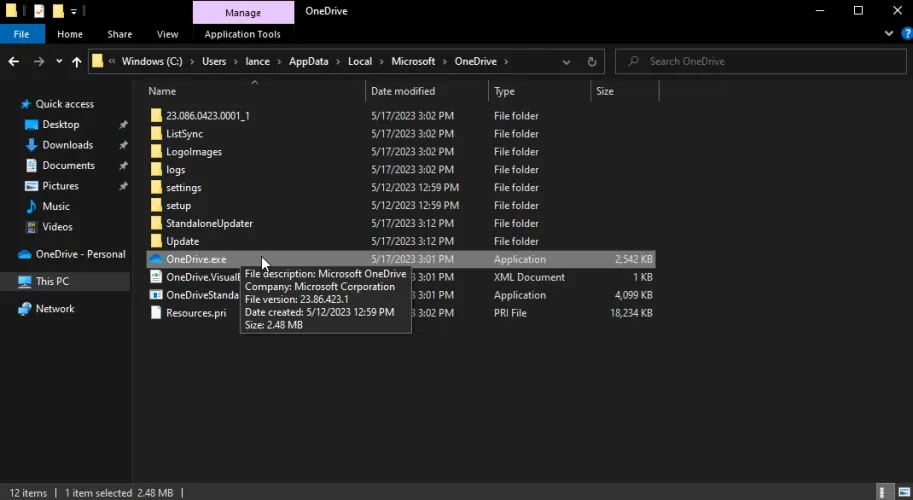Switch to the View ribbon tab
913x500 pixels.
pos(167,34)
